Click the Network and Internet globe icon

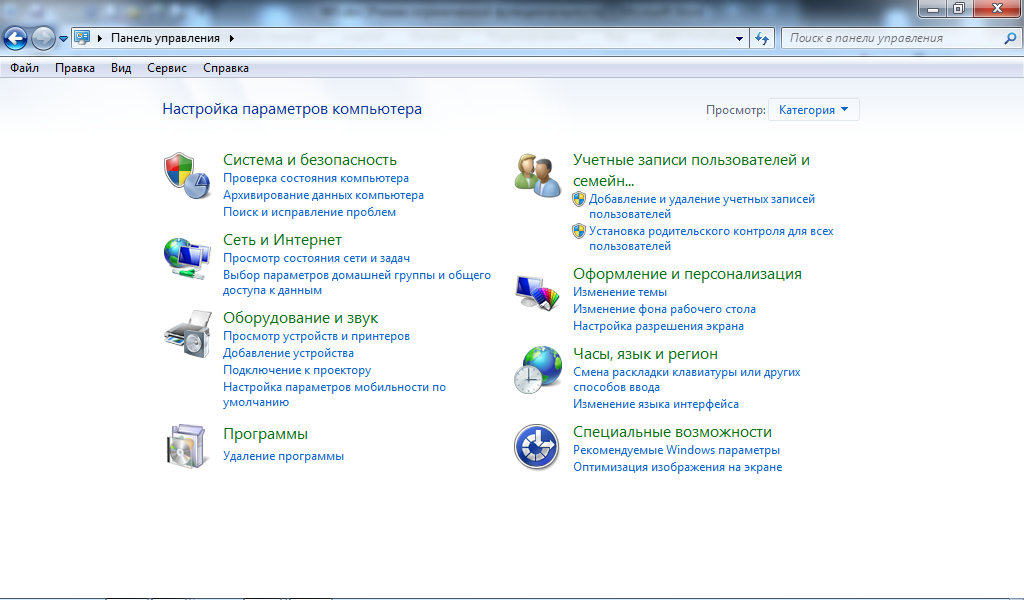187,258
